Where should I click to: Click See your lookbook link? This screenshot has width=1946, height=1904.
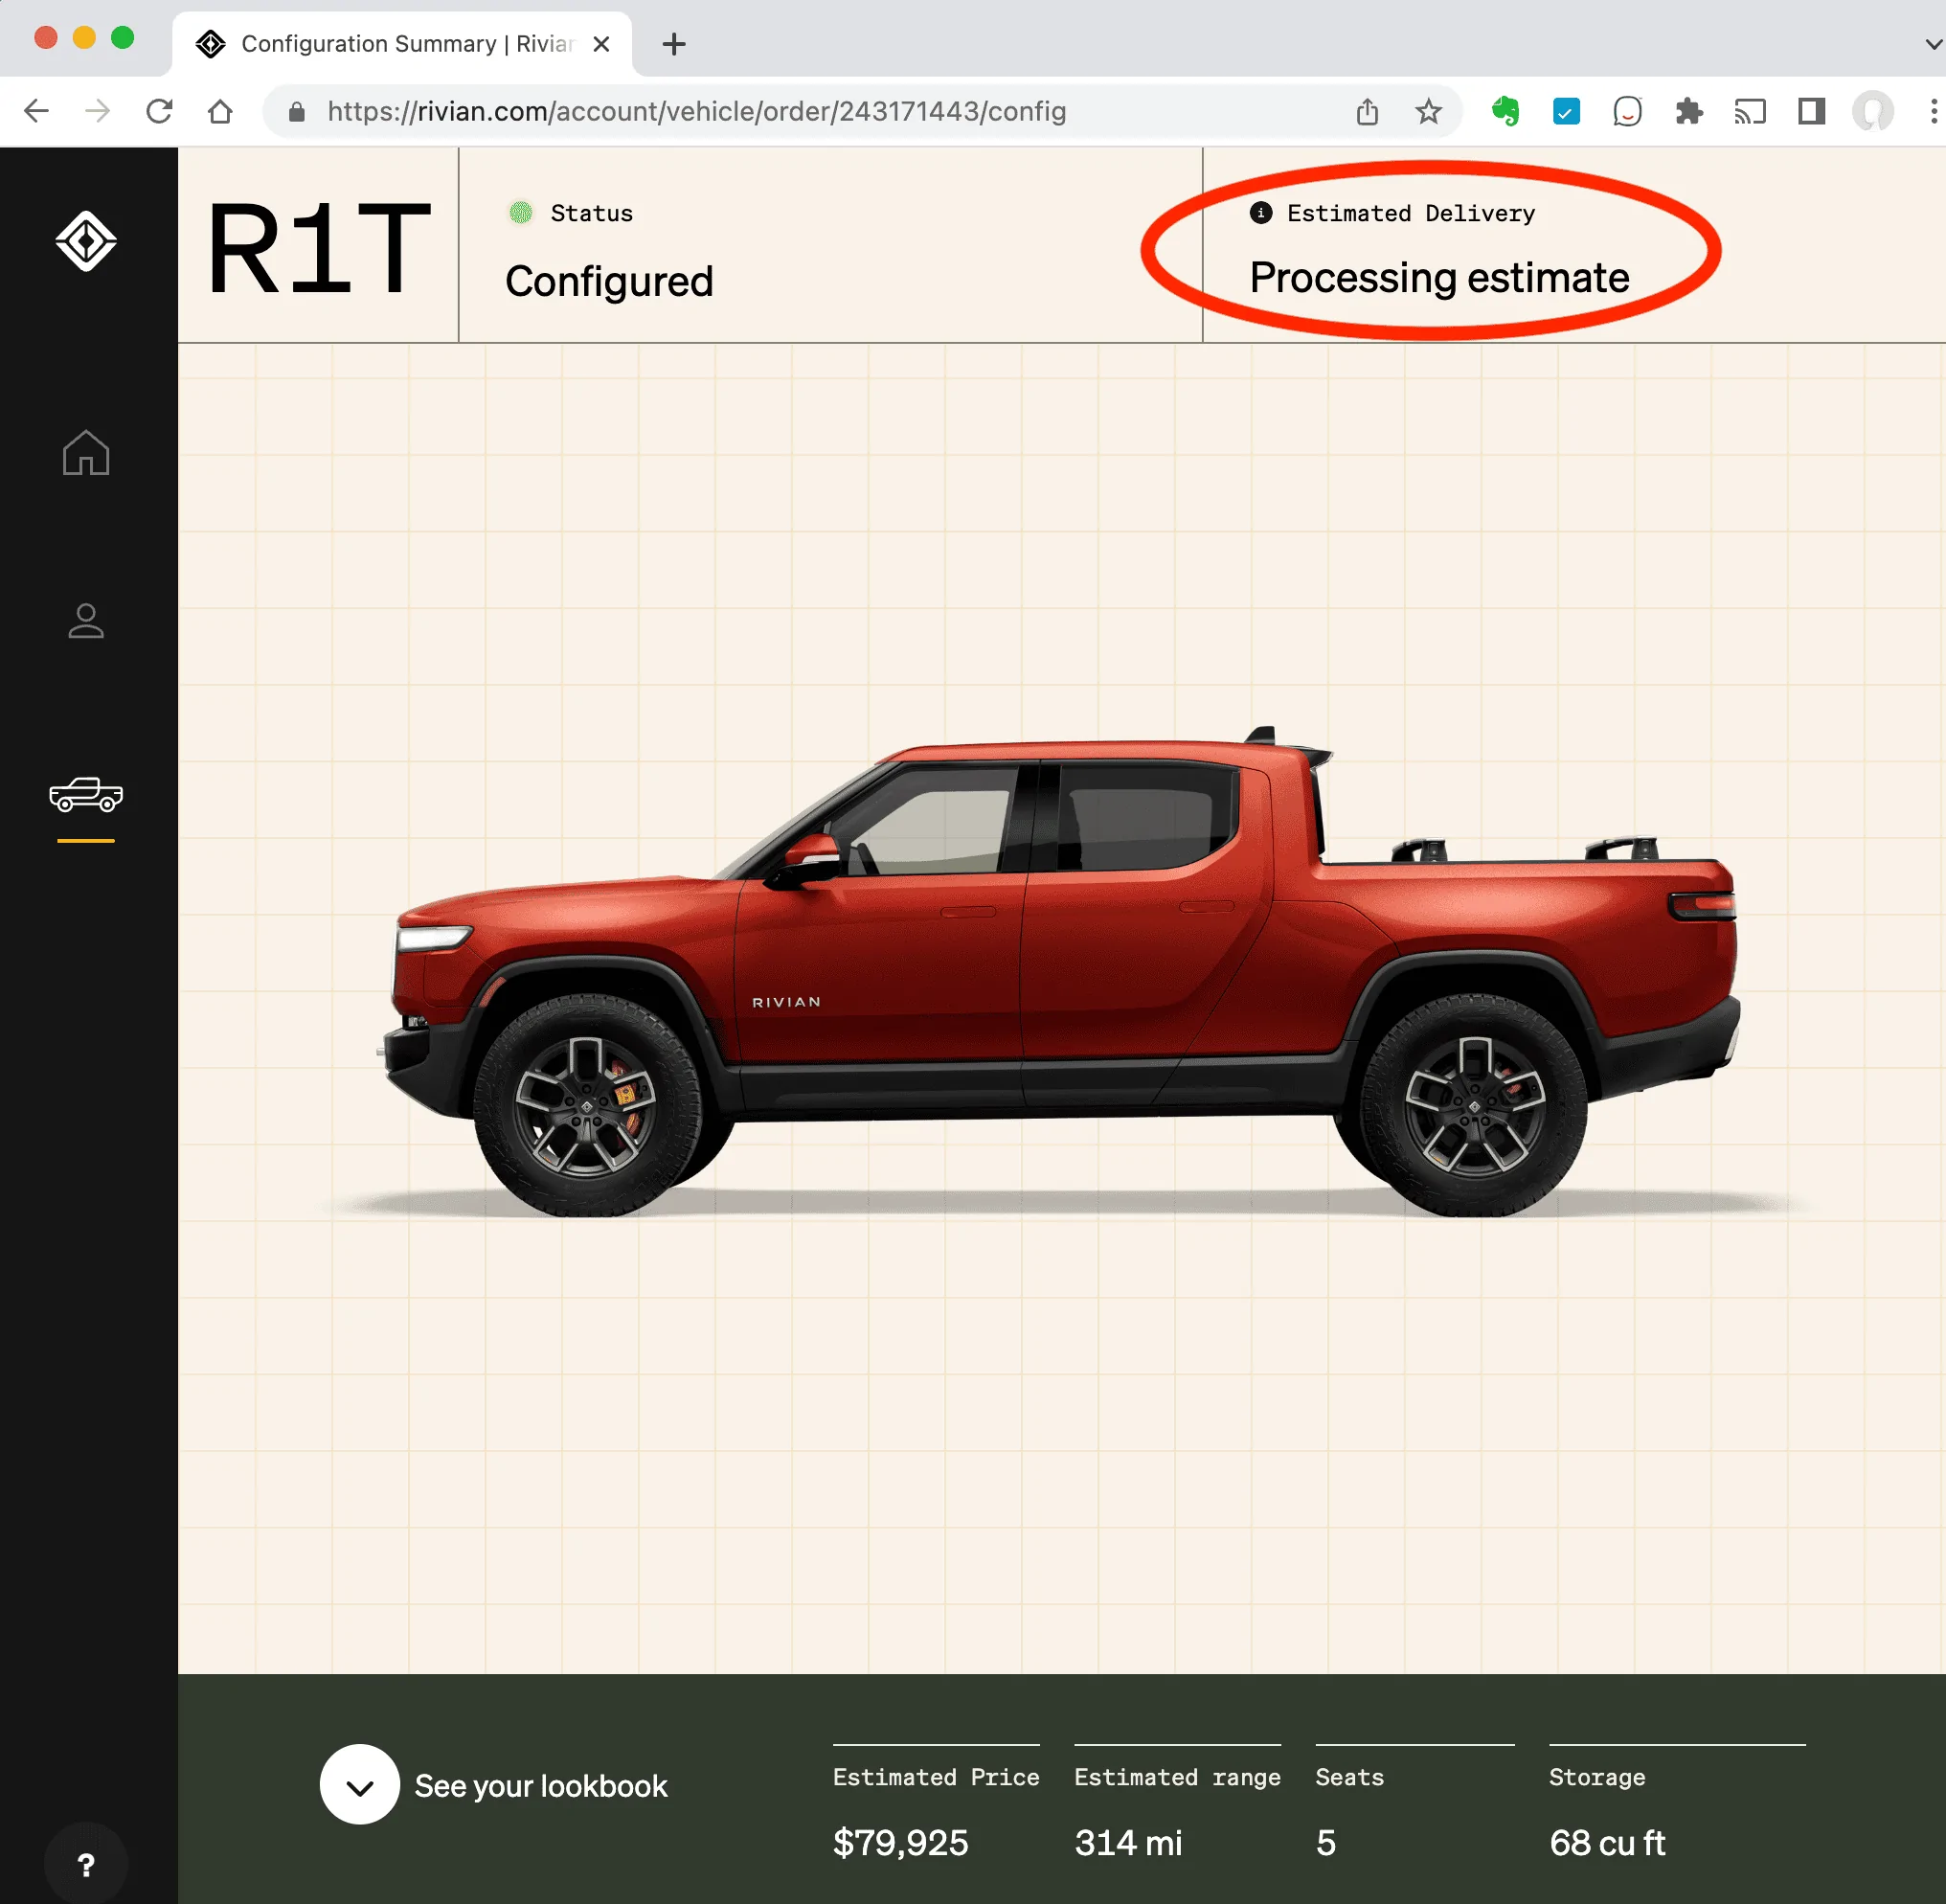(540, 1786)
